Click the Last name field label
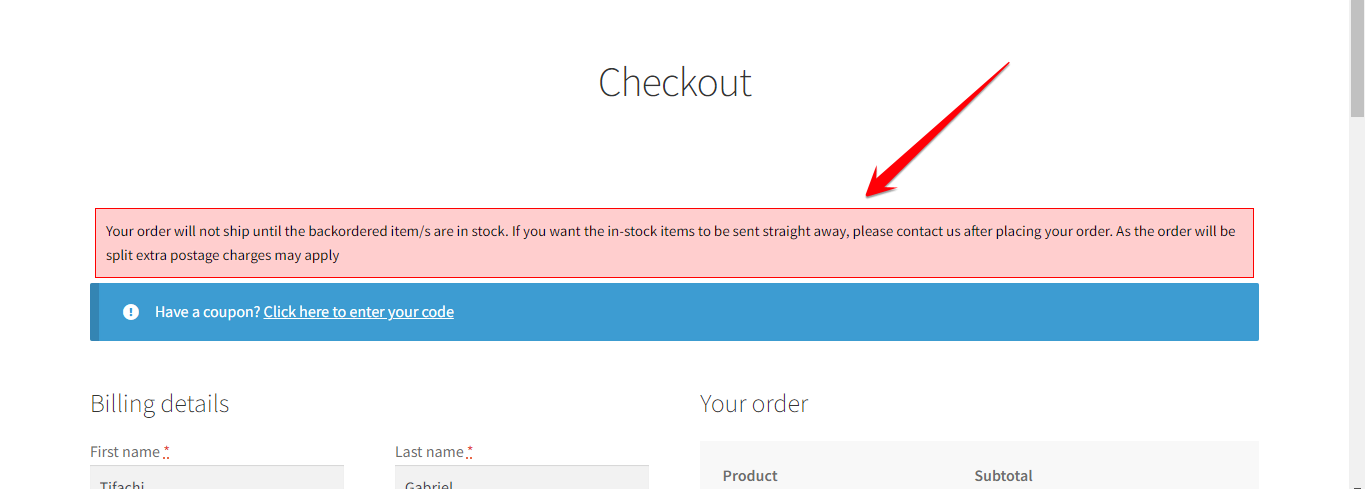This screenshot has height=489, width=1365. tap(429, 452)
